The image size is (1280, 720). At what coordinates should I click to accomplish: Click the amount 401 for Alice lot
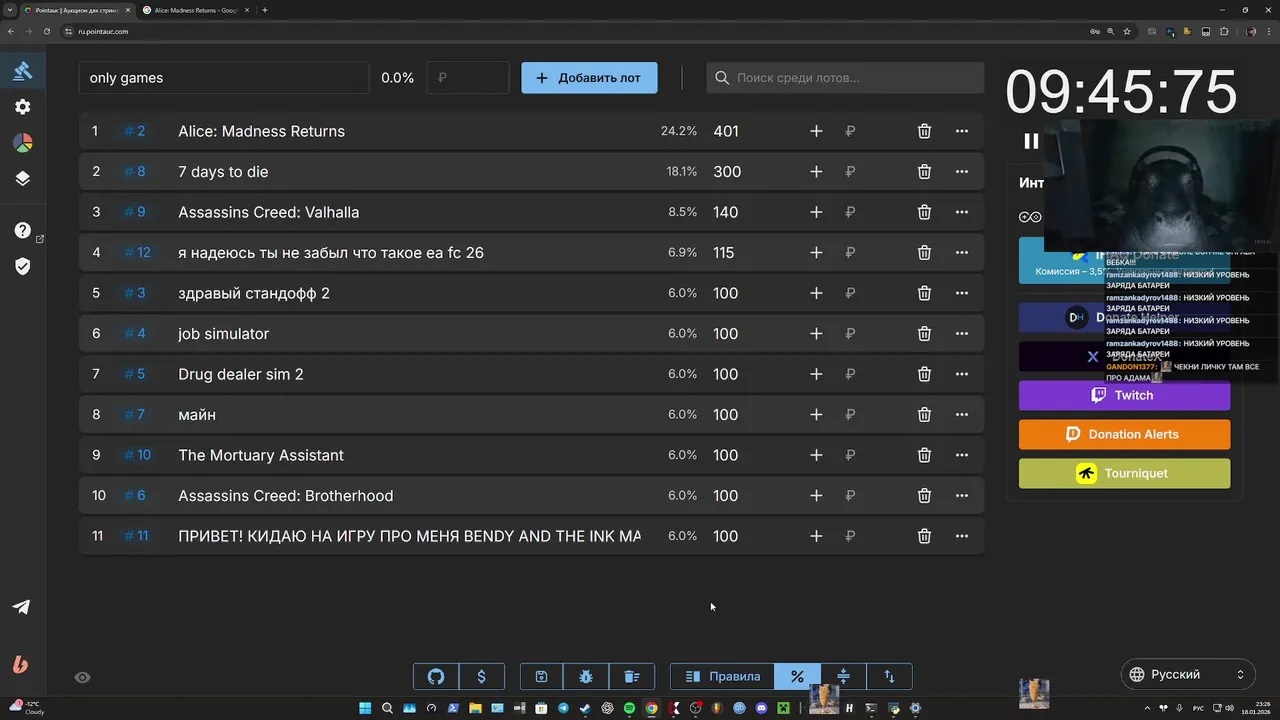[726, 131]
